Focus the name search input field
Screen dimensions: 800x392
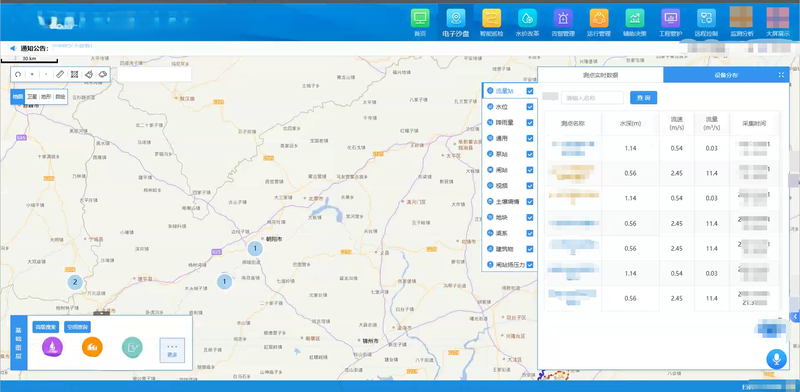[x=592, y=97]
